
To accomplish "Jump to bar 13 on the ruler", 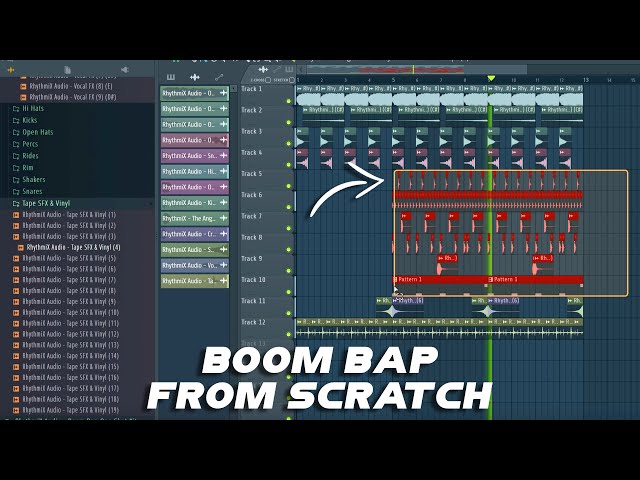I will point(586,80).
